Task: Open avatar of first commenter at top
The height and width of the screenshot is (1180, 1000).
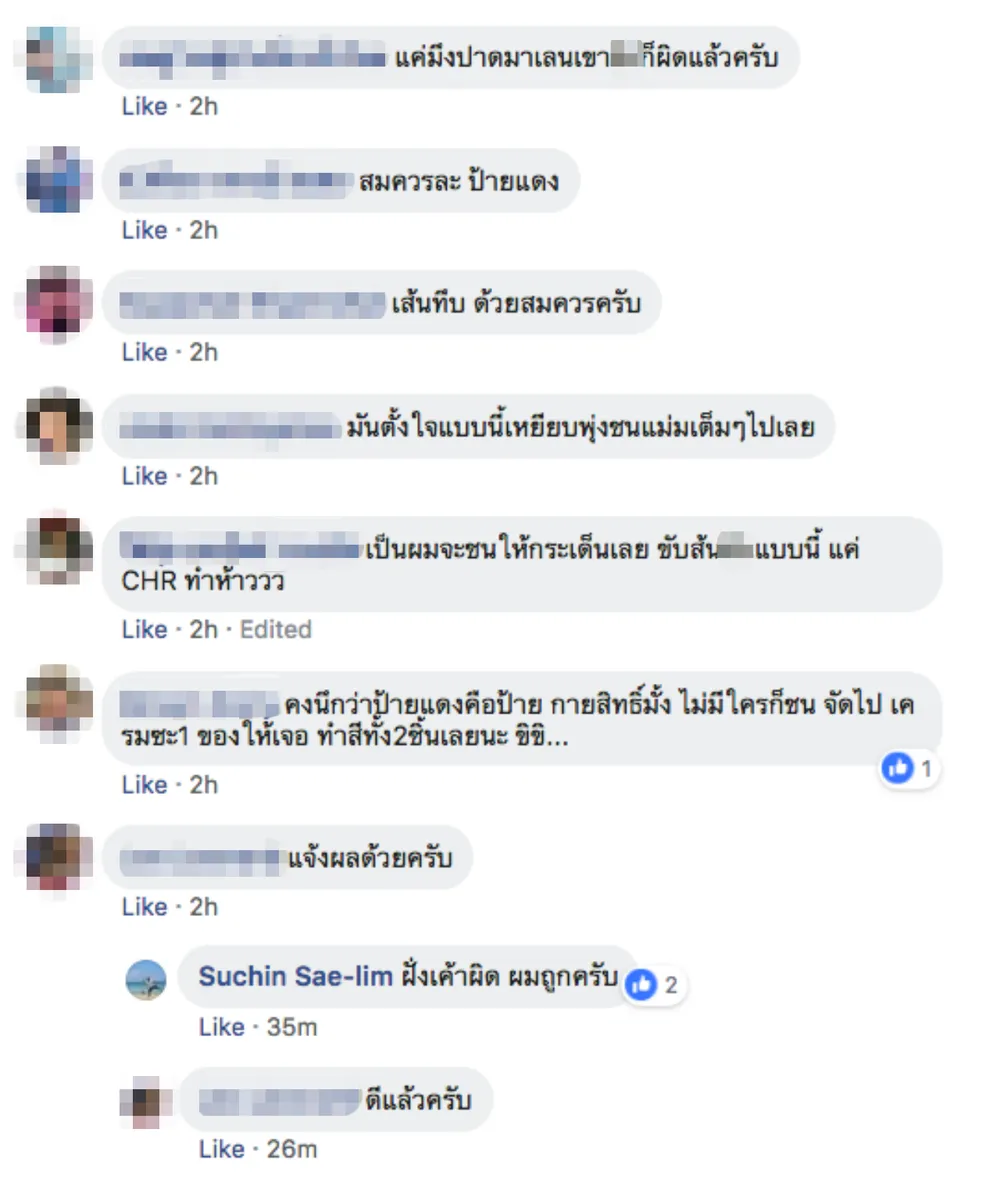Action: 54,58
